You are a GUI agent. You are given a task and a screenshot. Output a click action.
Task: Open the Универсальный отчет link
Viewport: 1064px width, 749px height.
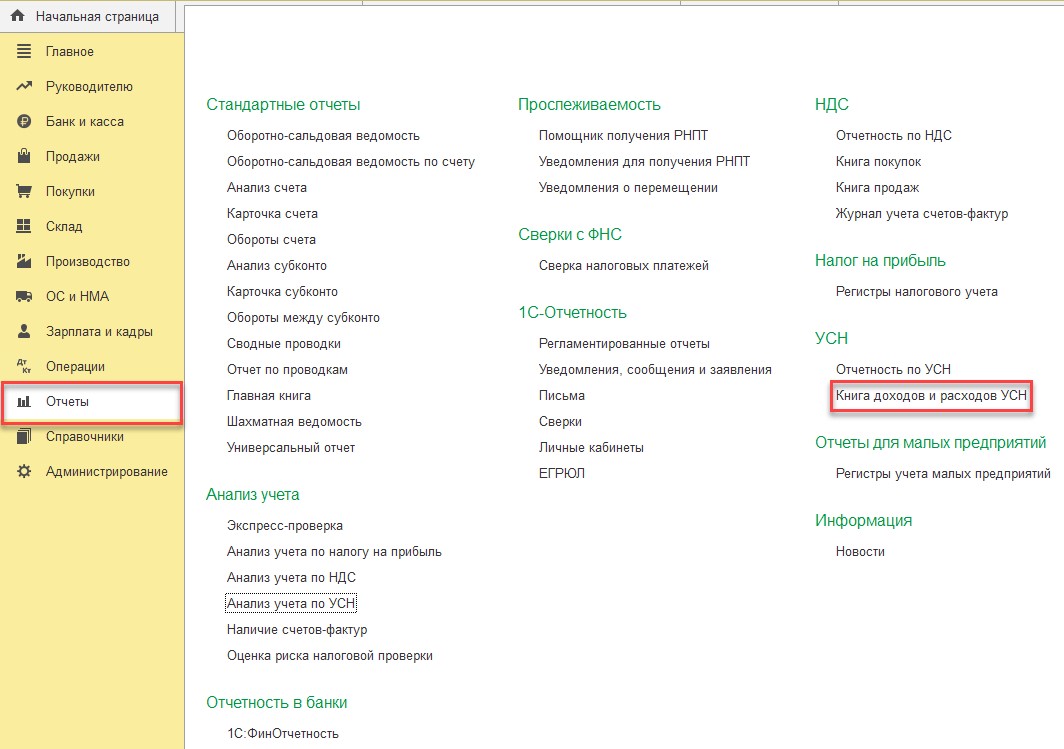tap(291, 448)
